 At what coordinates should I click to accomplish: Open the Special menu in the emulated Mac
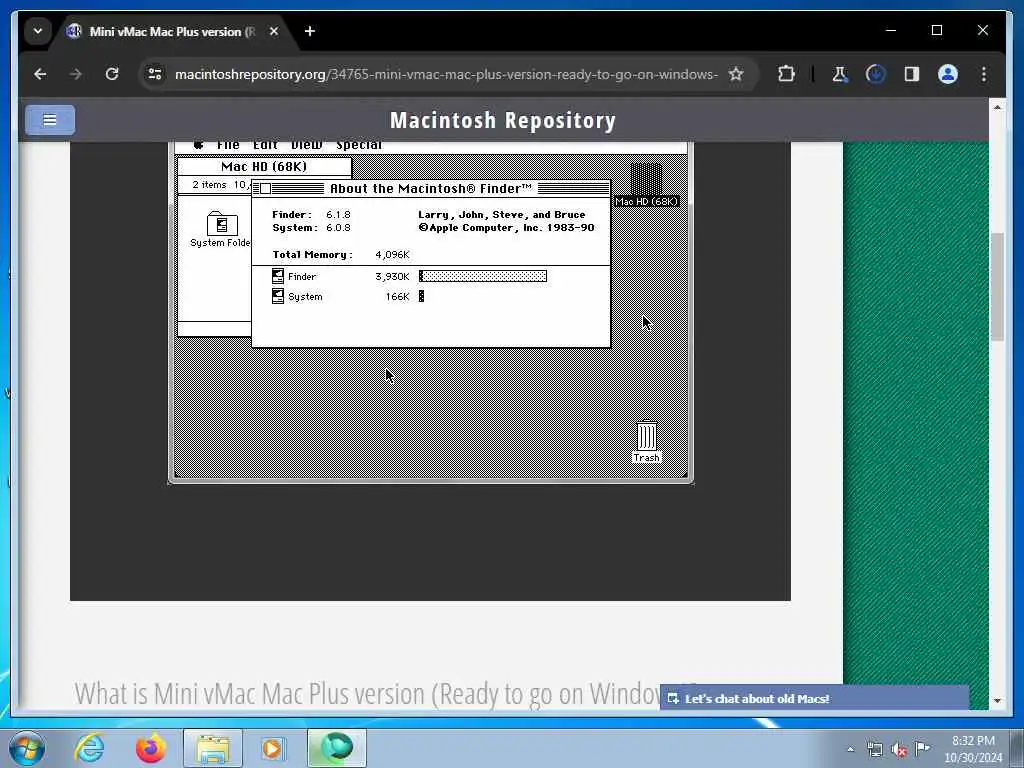(359, 145)
